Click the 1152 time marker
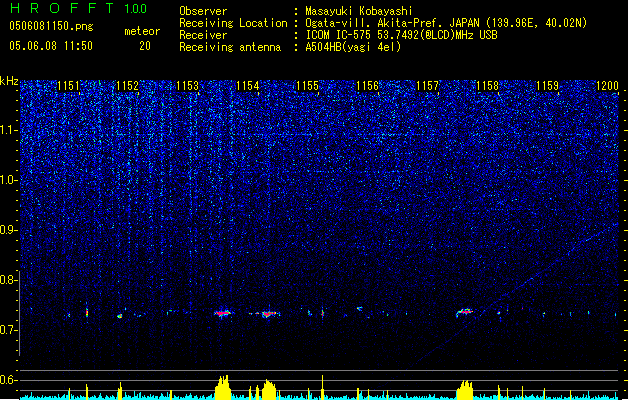This screenshot has width=629, height=400. point(127,85)
